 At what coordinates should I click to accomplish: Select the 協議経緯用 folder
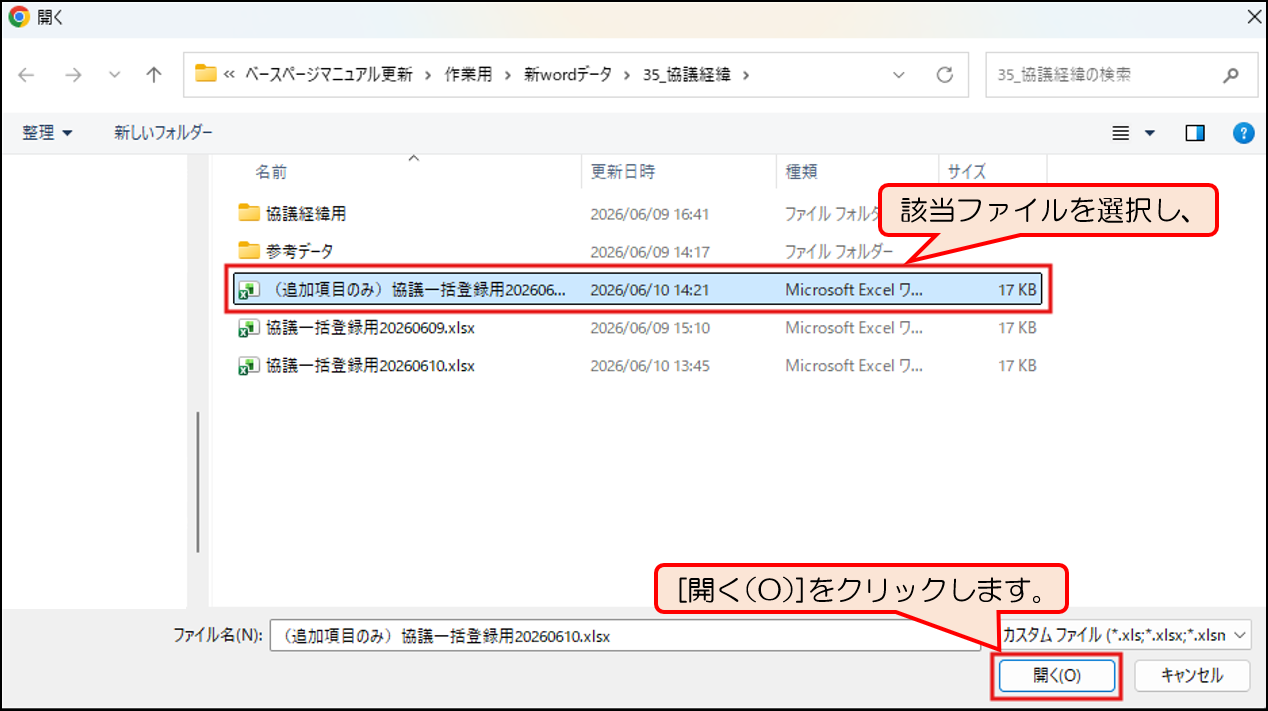click(306, 213)
